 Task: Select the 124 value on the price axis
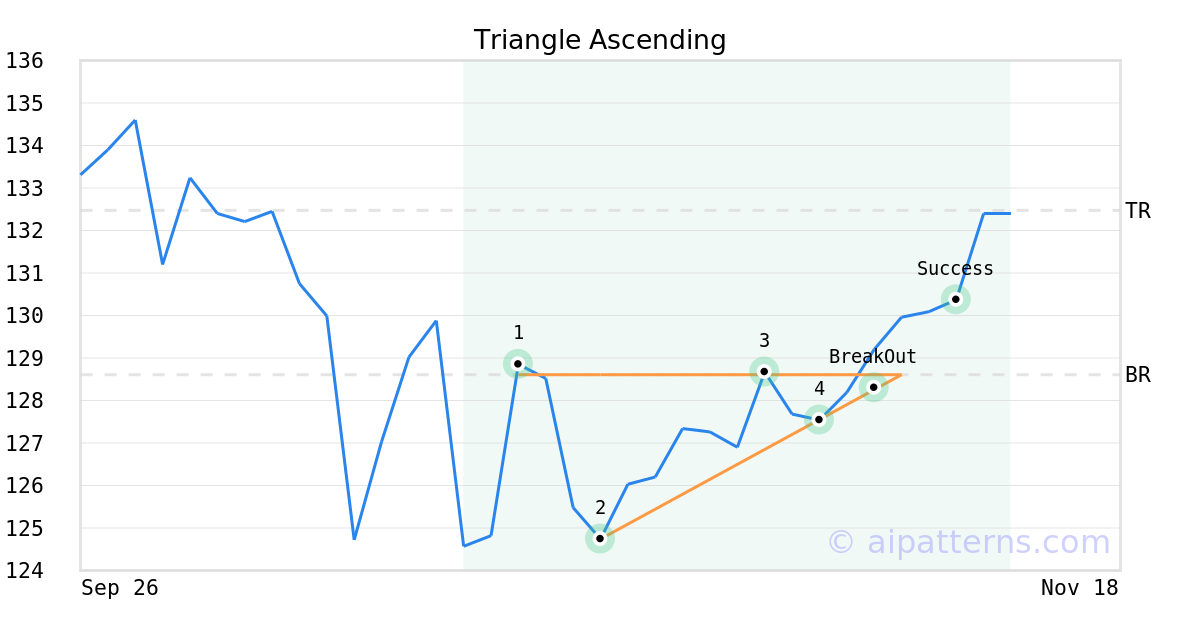(x=24, y=570)
